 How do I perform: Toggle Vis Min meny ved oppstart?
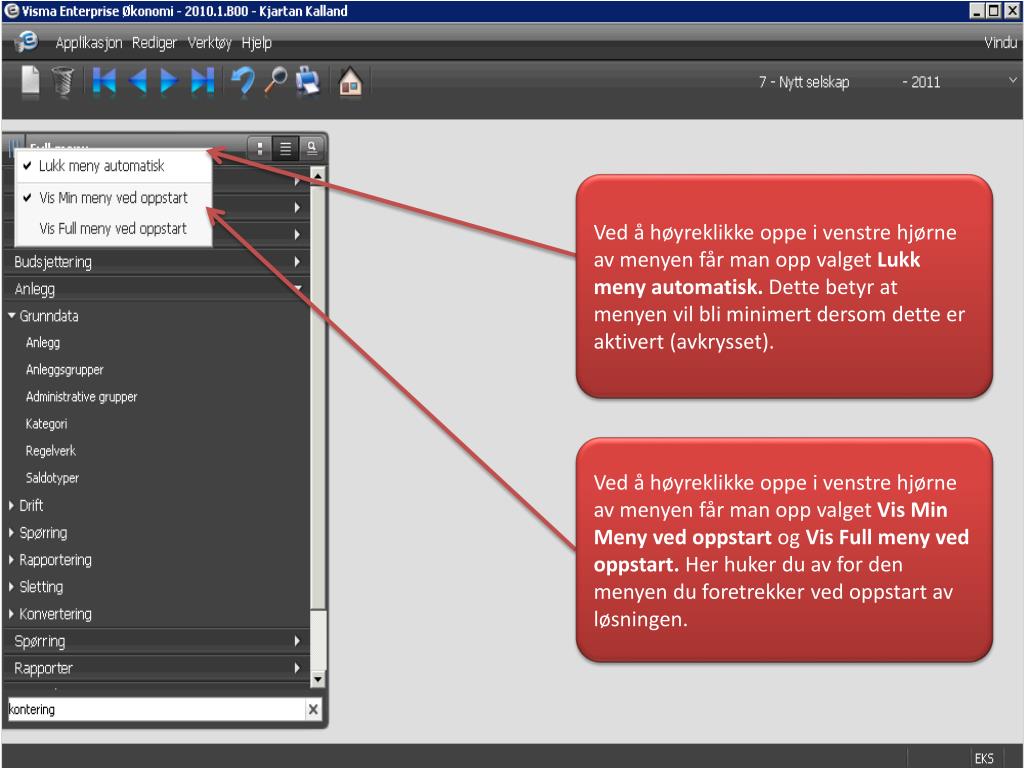click(x=114, y=197)
